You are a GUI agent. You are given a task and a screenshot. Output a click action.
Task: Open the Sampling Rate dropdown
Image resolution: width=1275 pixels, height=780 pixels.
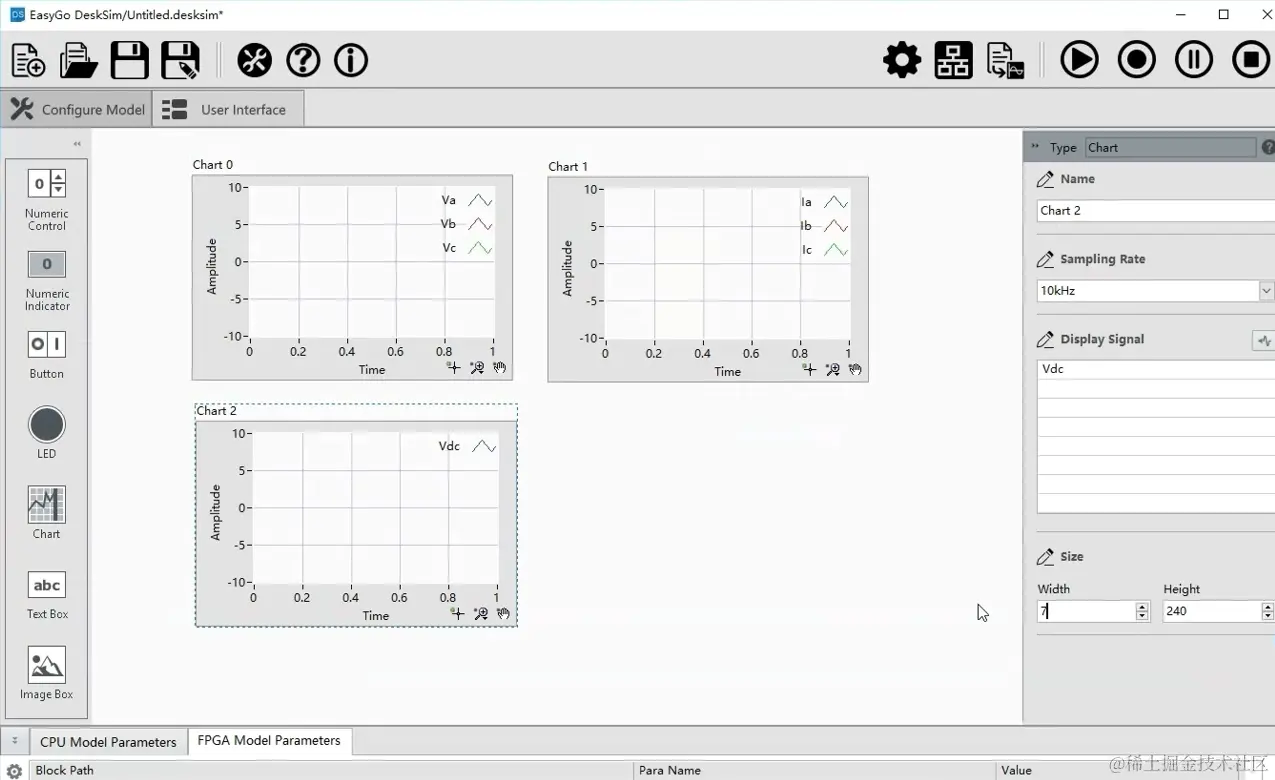(x=1266, y=291)
